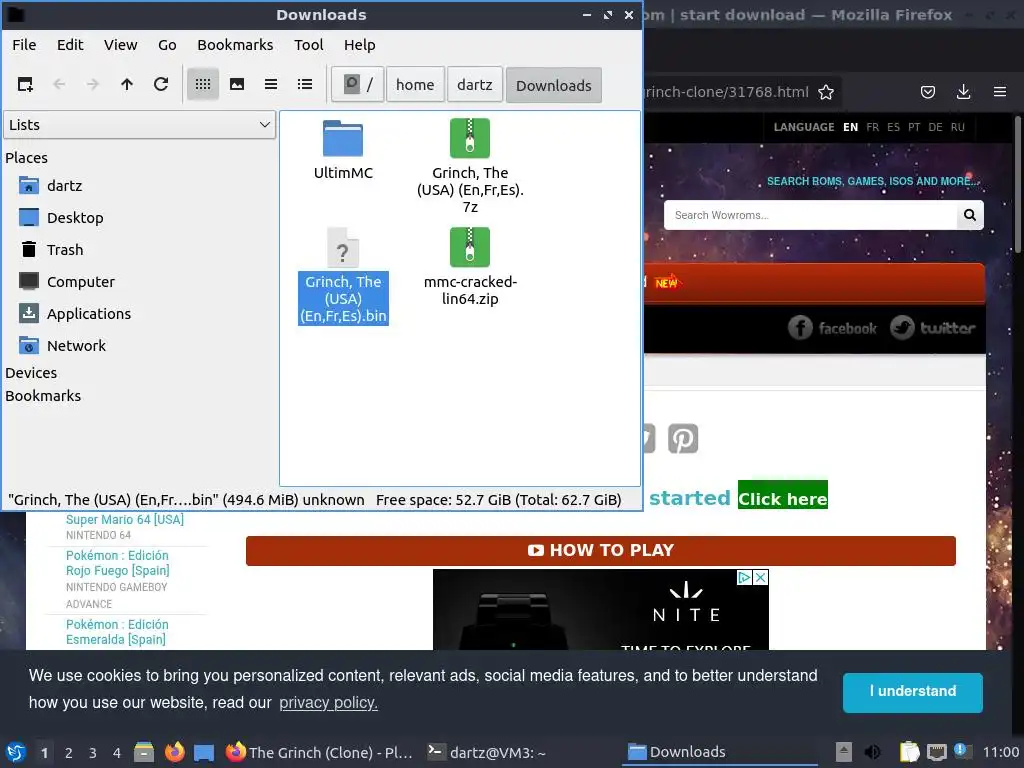Viewport: 1024px width, 768px height.
Task: Go to dartz path segment
Action: pyautogui.click(x=475, y=85)
